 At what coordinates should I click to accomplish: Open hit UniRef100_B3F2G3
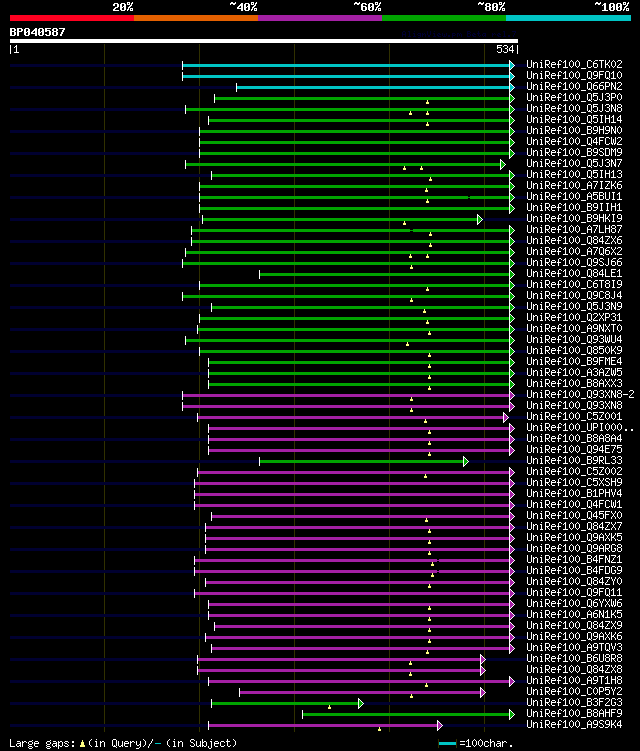point(574,703)
